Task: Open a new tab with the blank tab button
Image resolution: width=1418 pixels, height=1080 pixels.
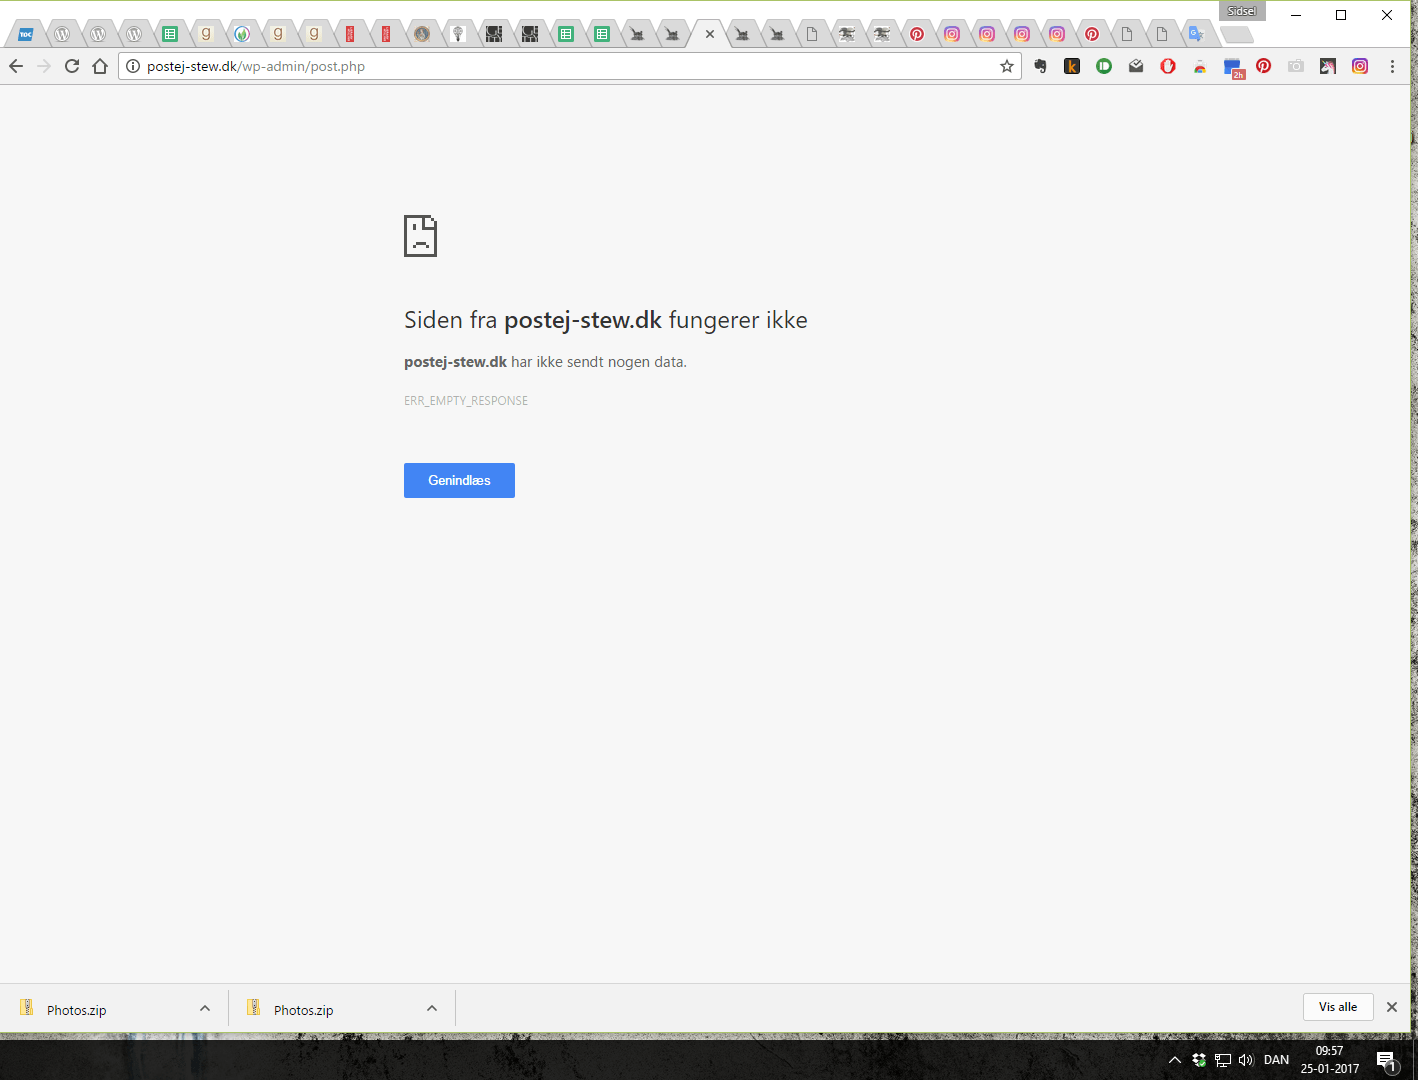Action: (1237, 35)
